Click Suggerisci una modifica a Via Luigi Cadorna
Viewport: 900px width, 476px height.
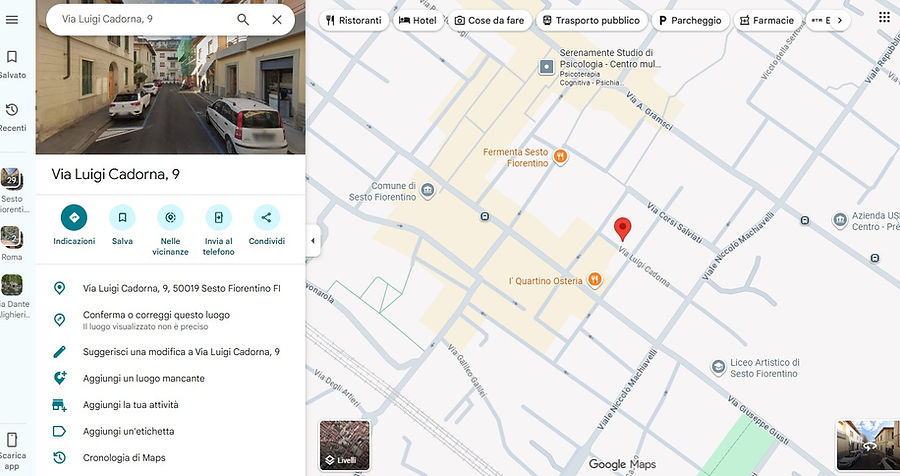point(170,352)
